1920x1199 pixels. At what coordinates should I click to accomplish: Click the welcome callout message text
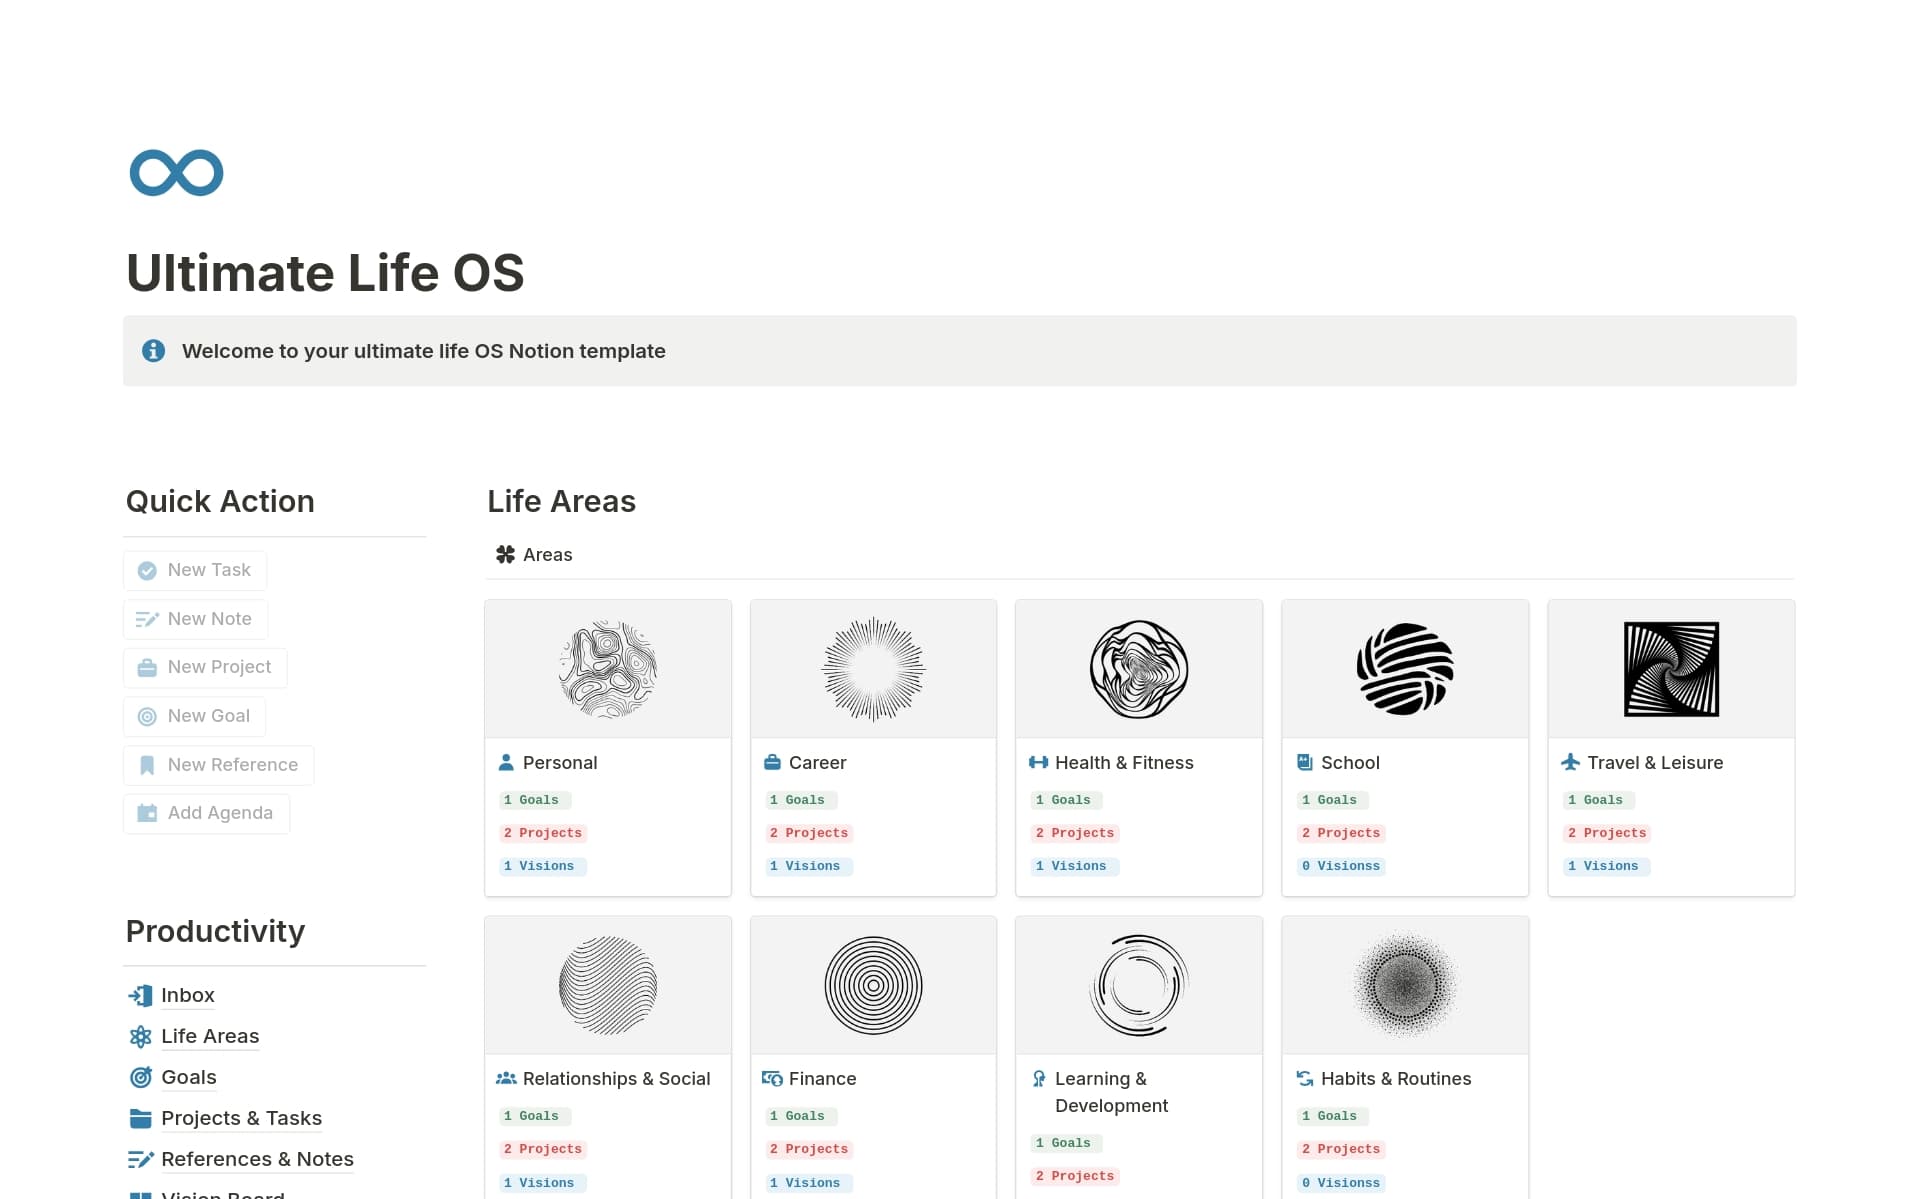click(424, 351)
